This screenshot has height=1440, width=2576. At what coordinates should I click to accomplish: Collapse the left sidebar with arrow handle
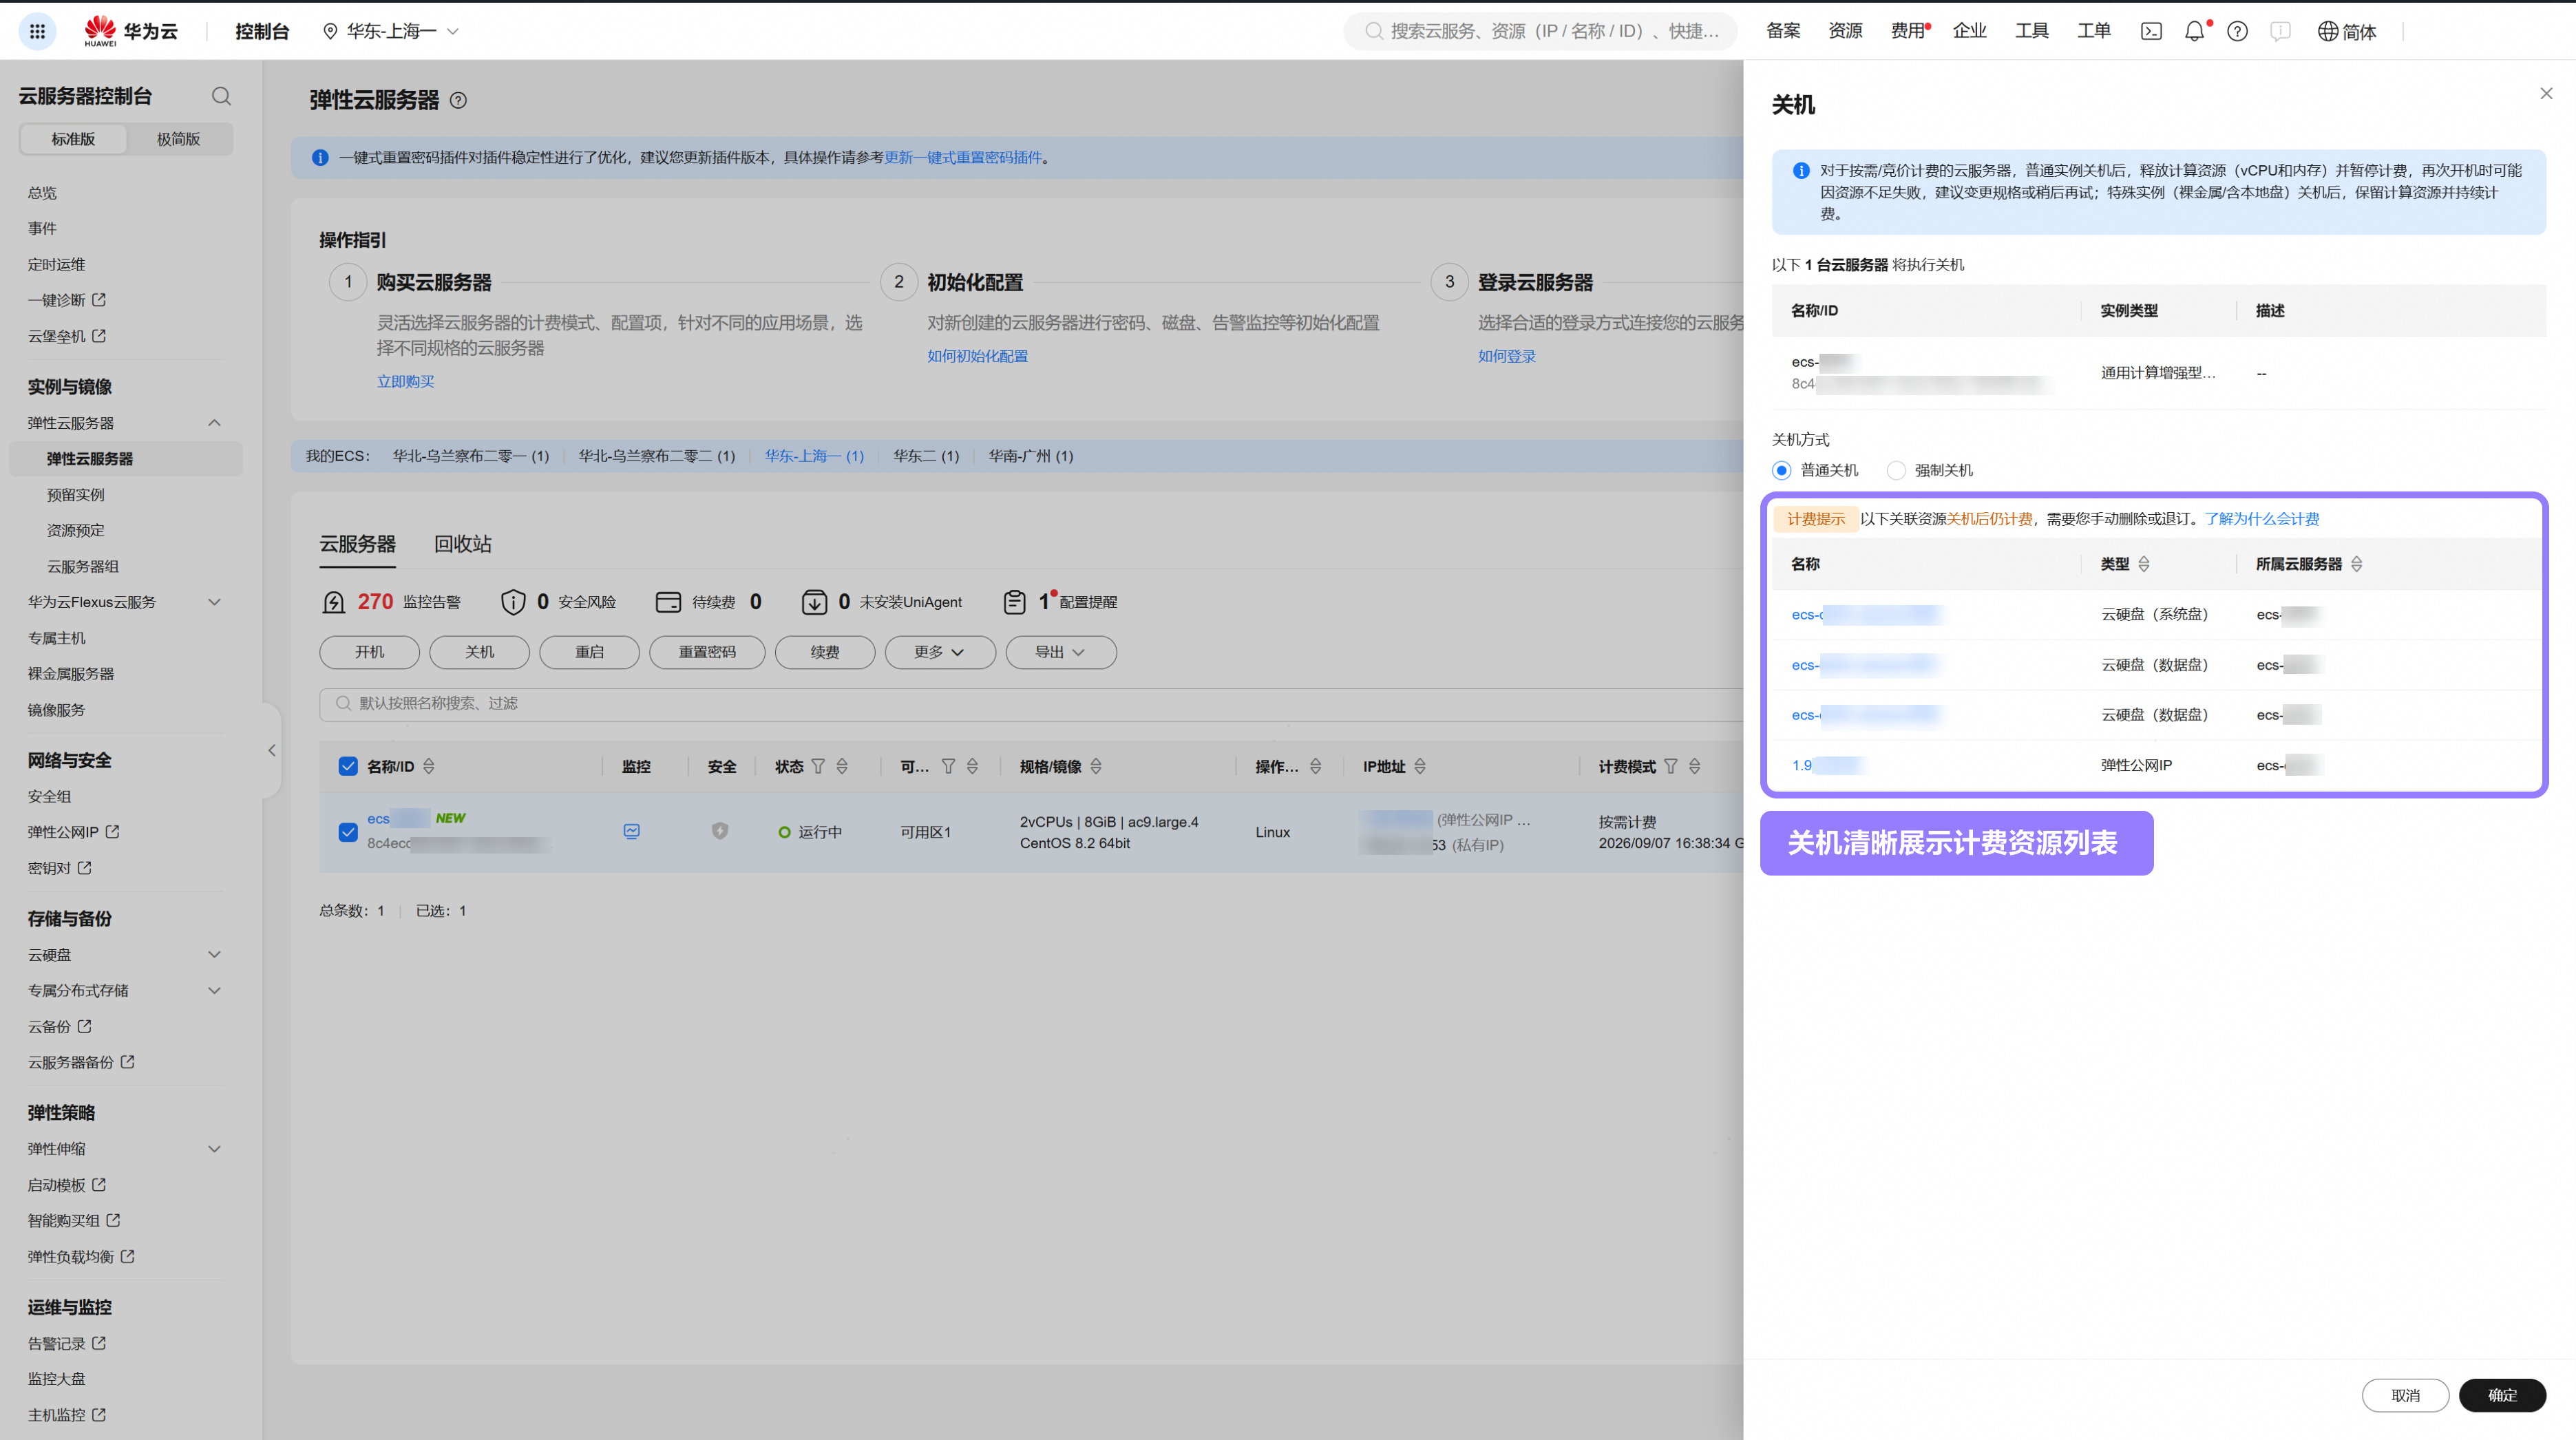(x=271, y=750)
